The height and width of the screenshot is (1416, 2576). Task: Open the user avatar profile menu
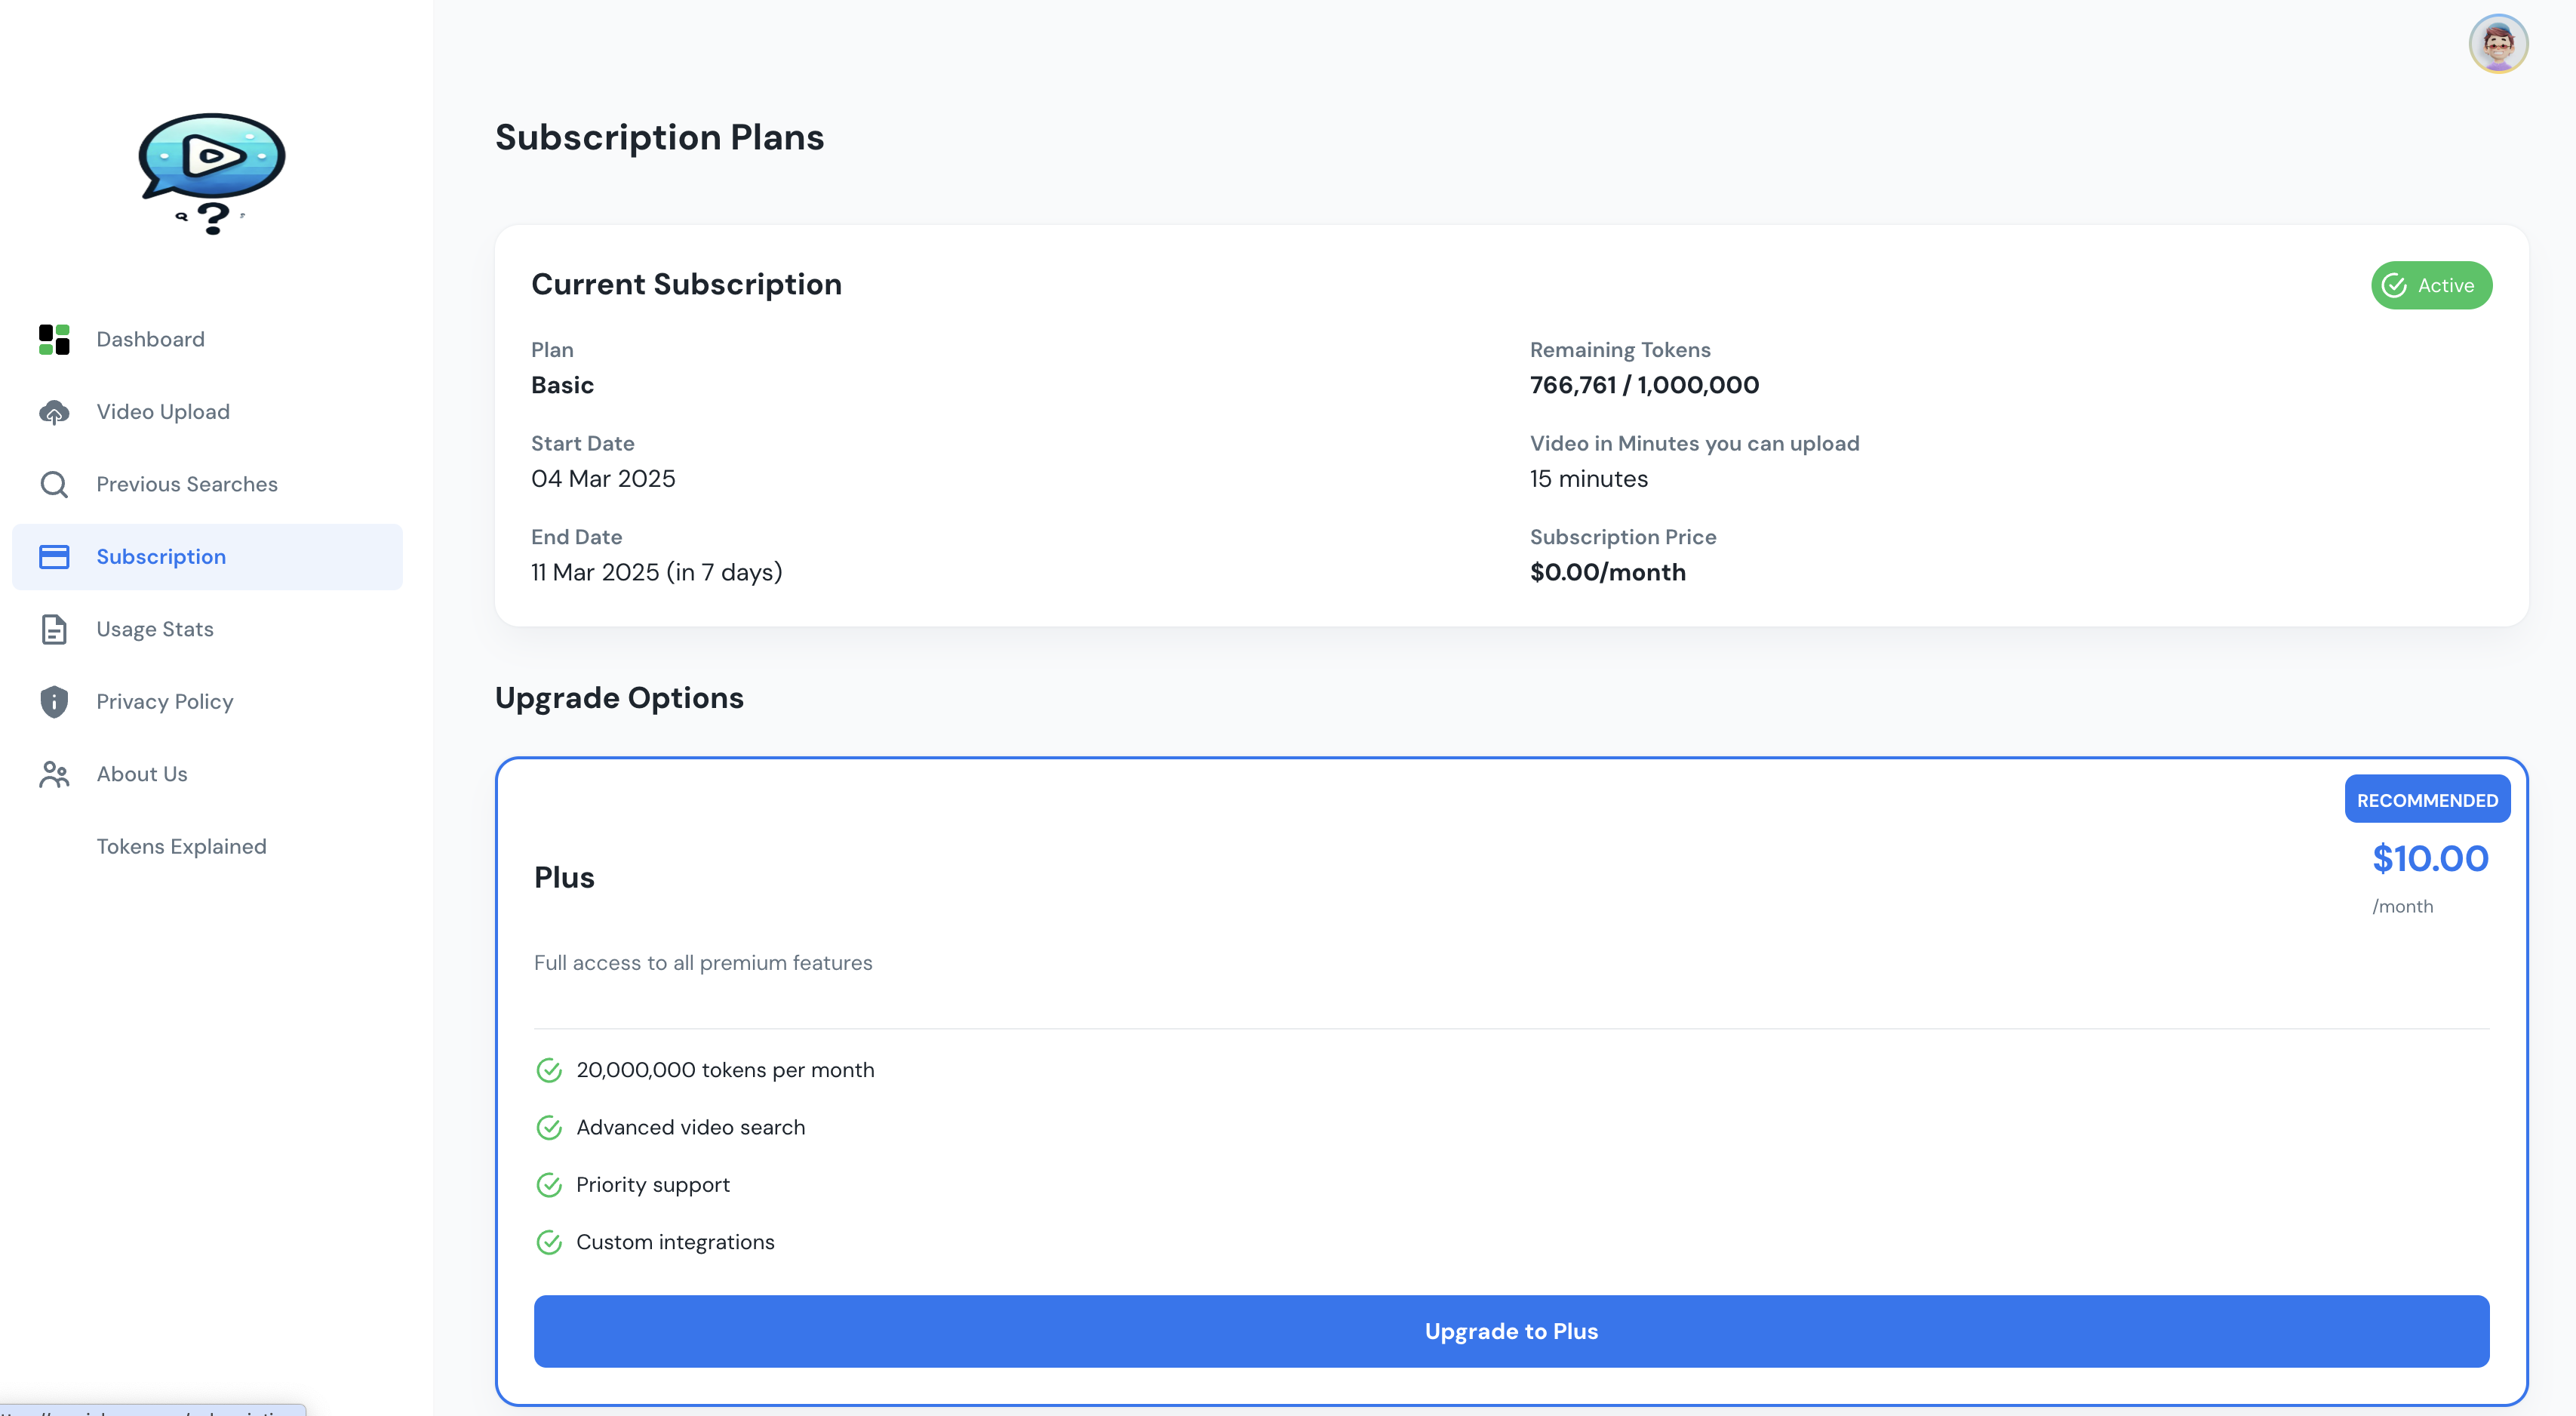coord(2497,44)
